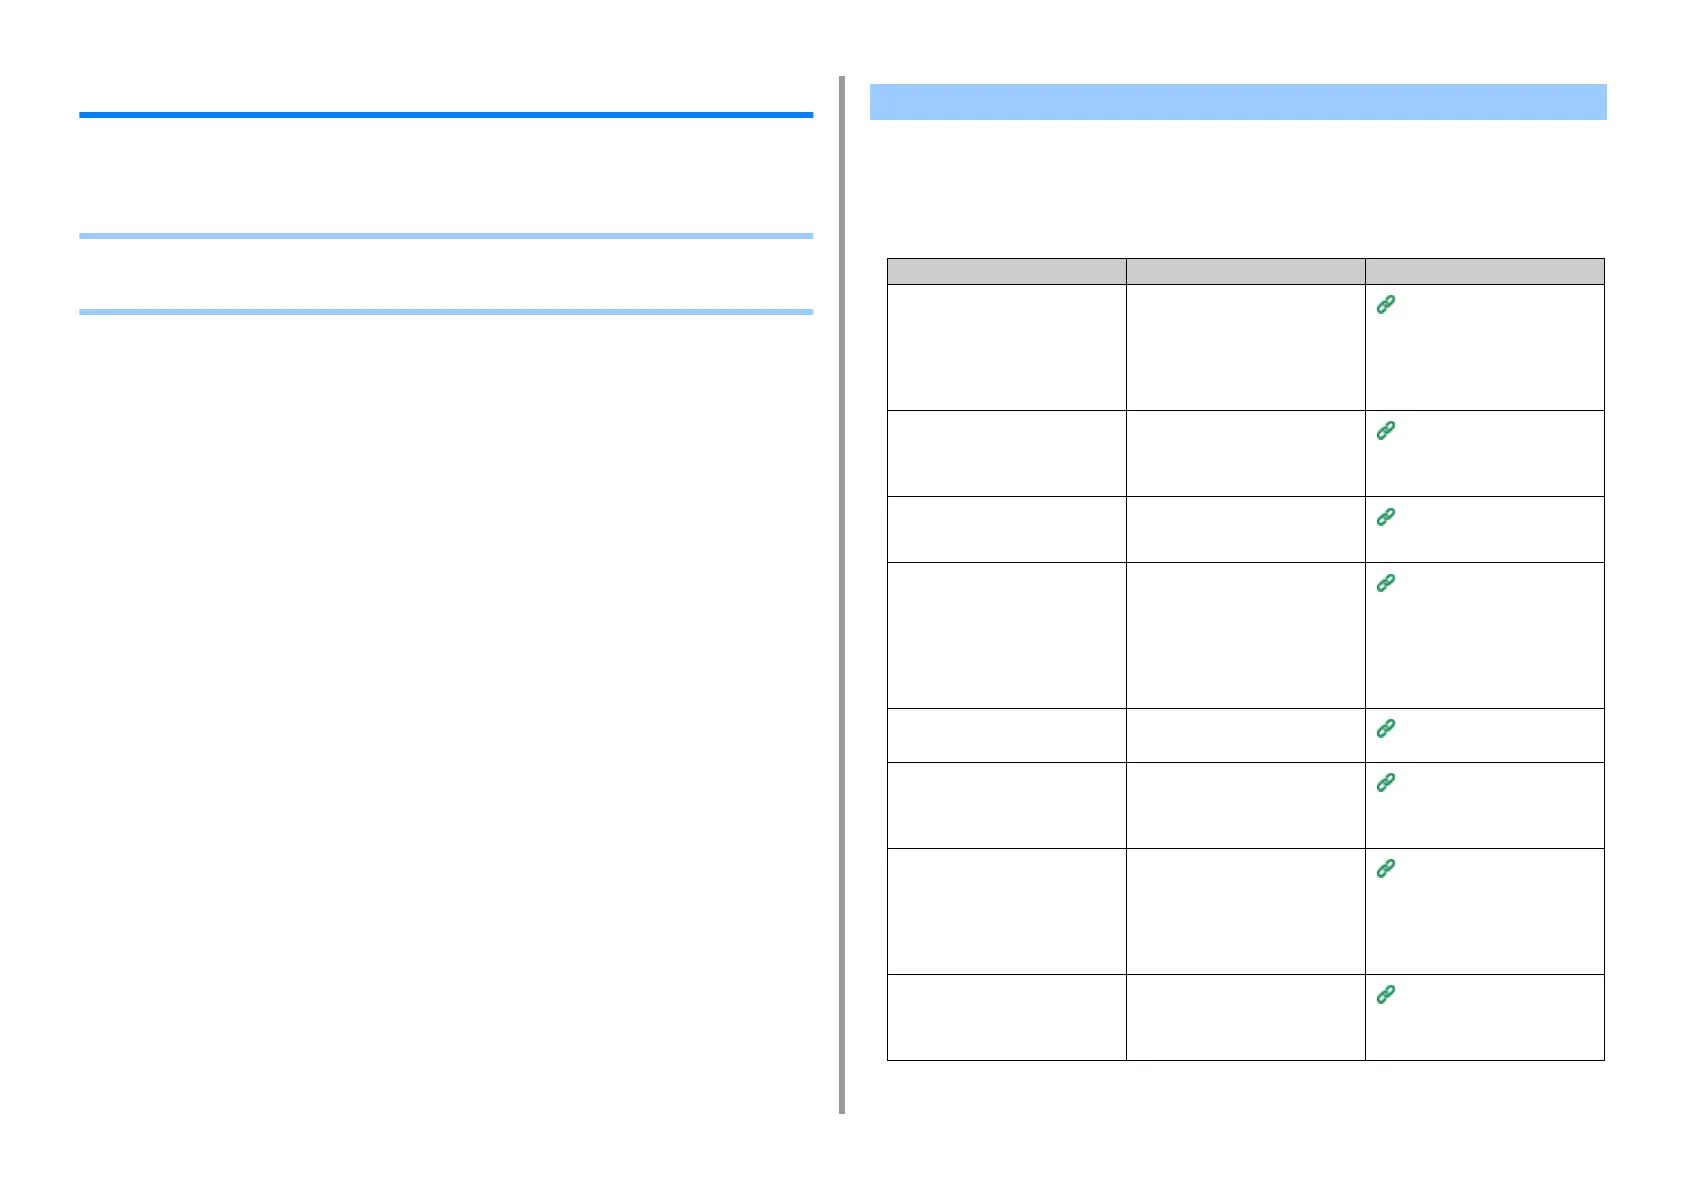Screen dimensions: 1684x1190
Task: Select the link icon in the third table row
Action: [x=1386, y=517]
